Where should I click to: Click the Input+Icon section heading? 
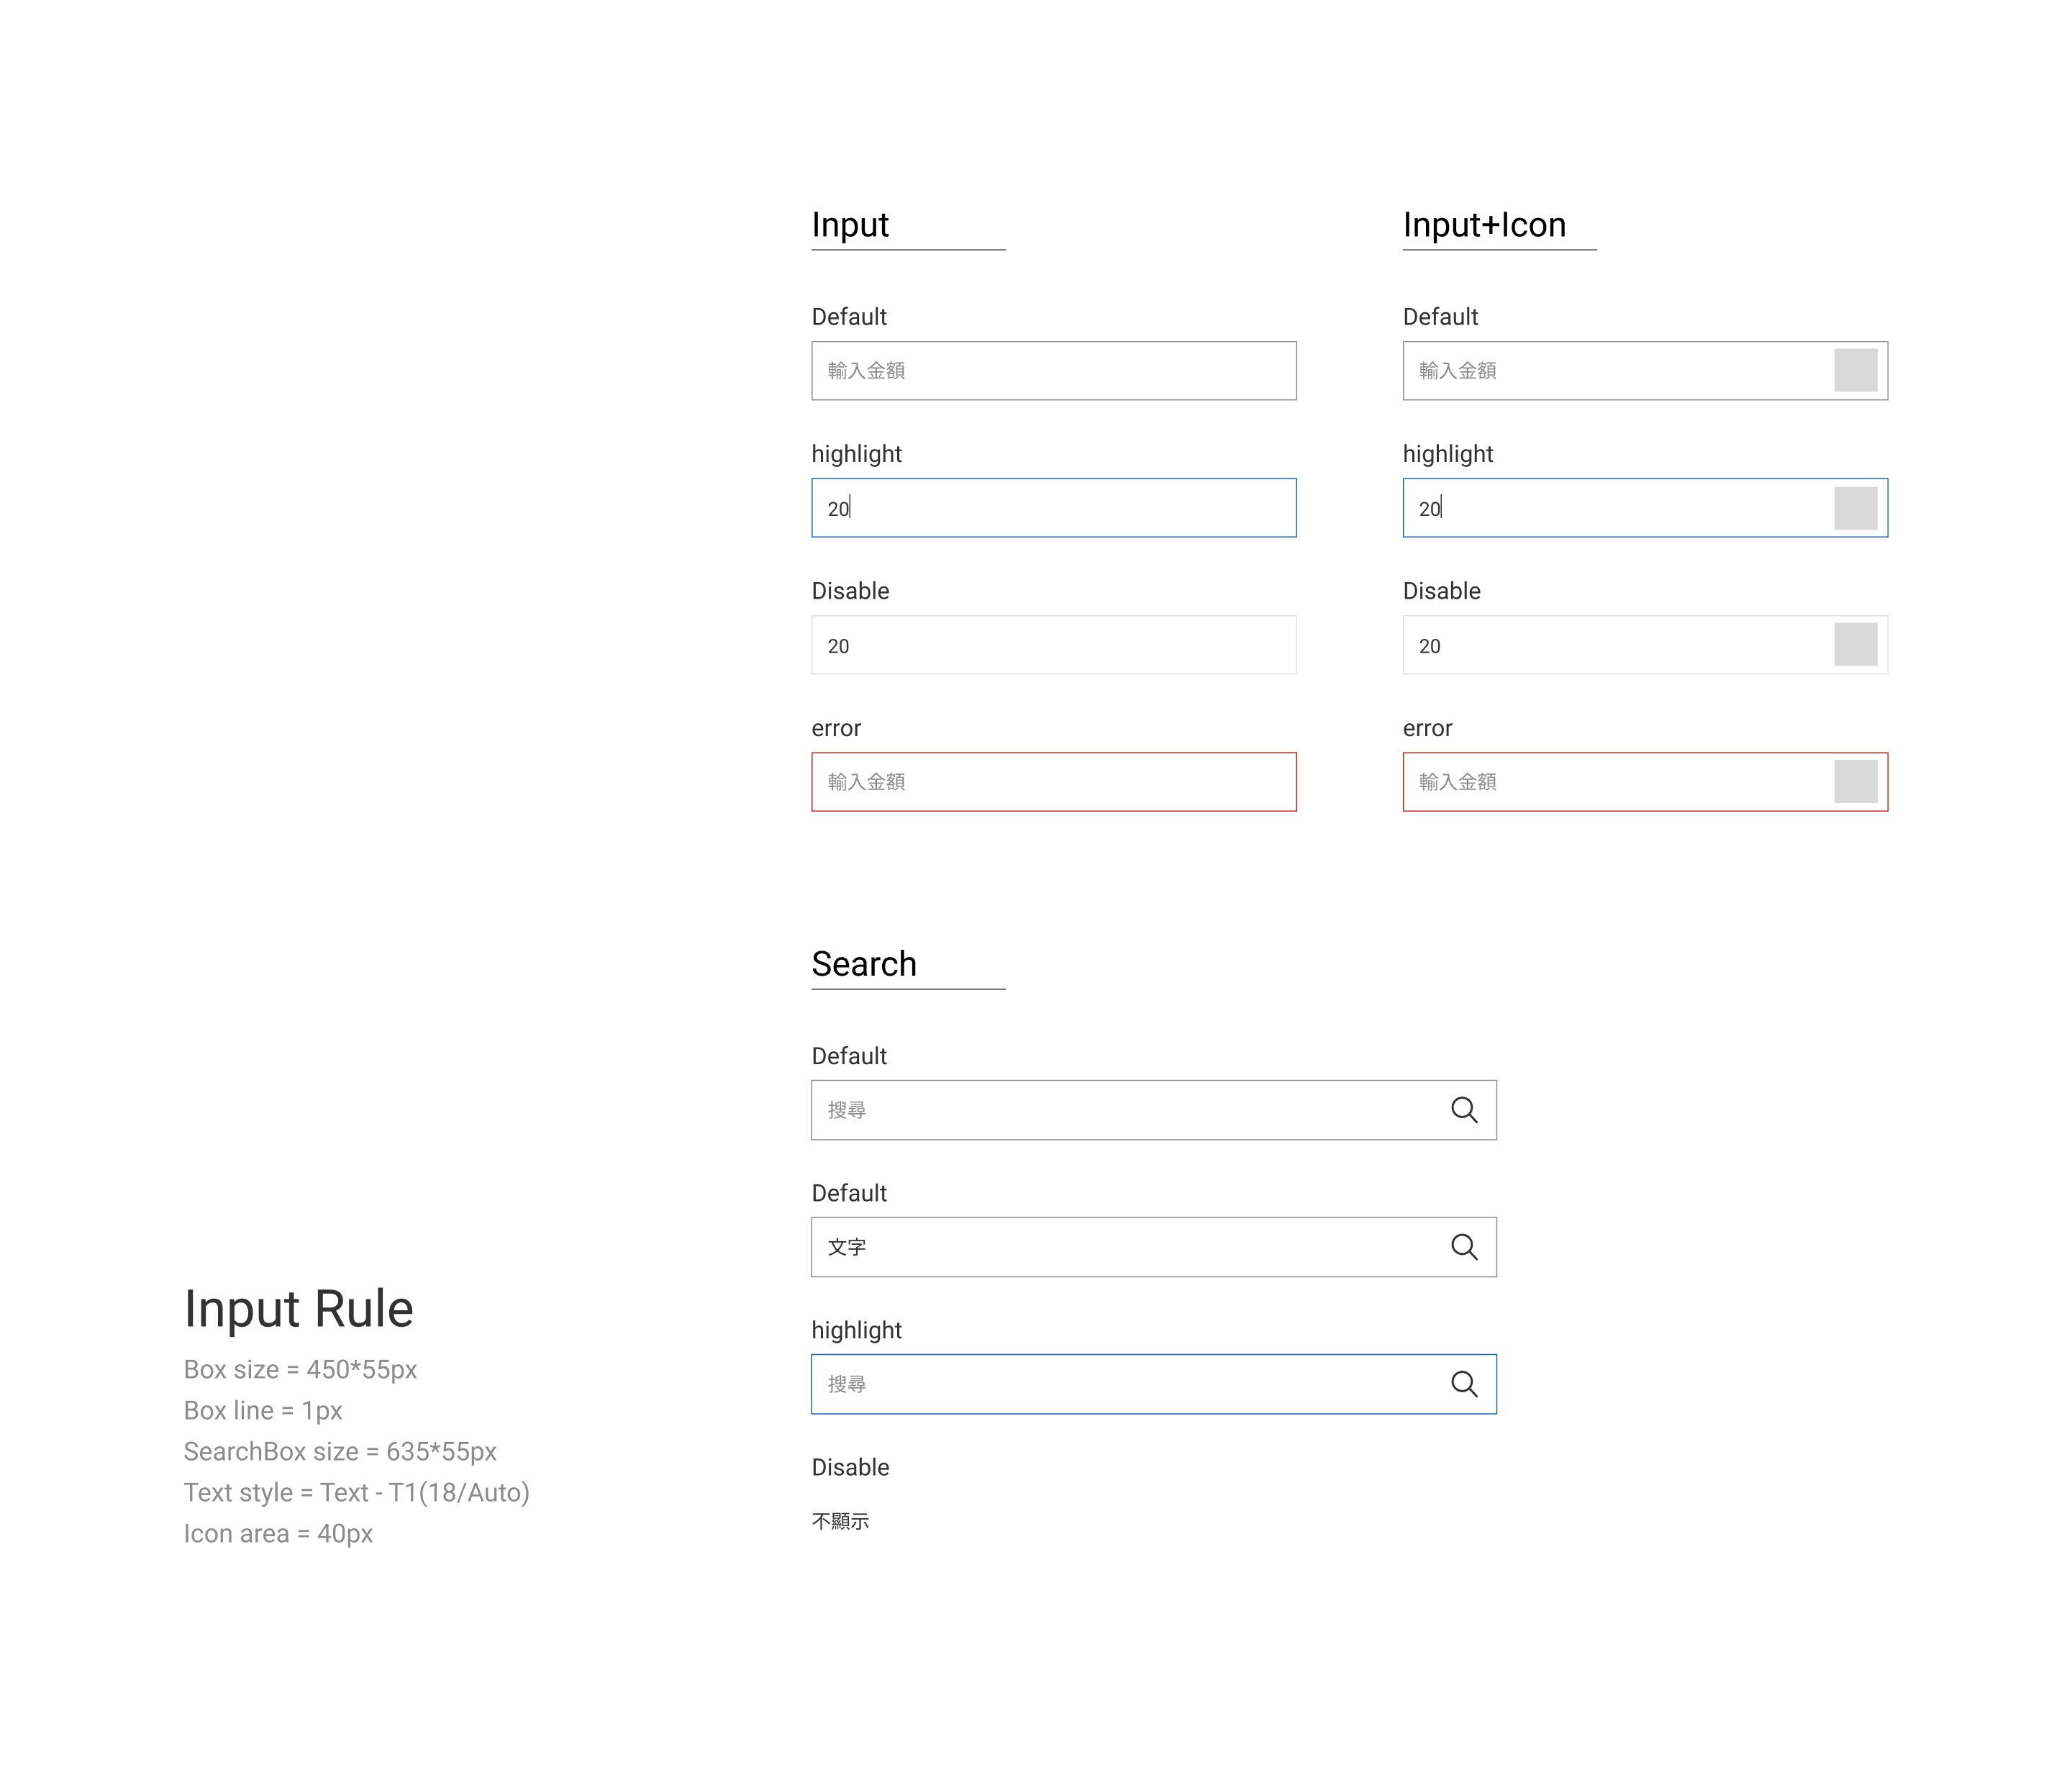point(1484,225)
